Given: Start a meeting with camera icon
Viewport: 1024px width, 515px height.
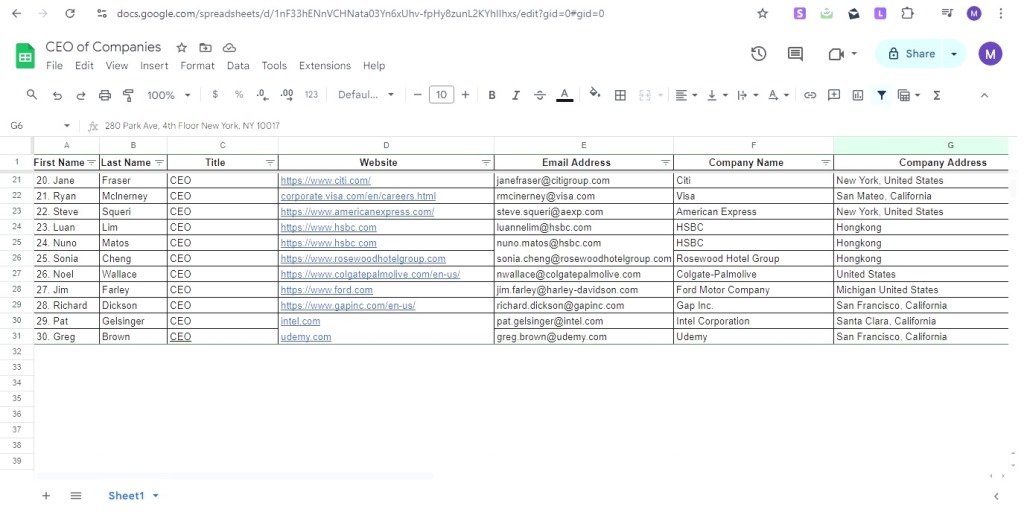Looking at the screenshot, I should (x=837, y=54).
